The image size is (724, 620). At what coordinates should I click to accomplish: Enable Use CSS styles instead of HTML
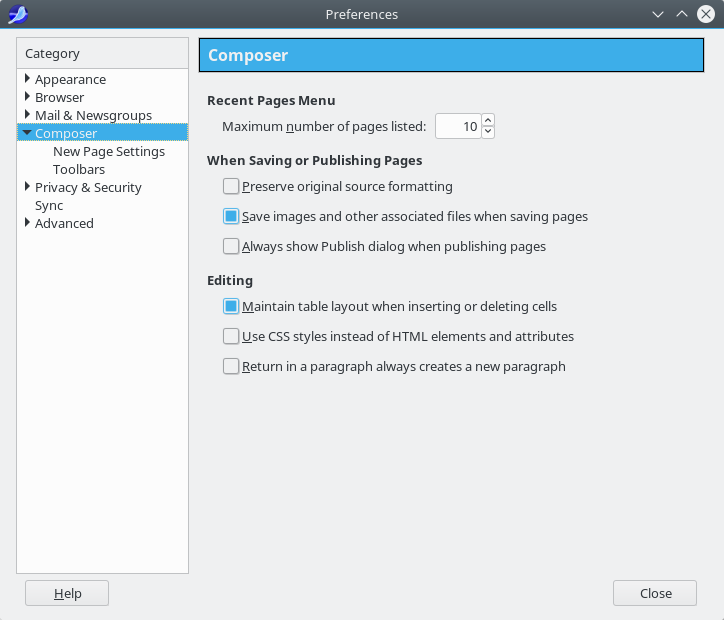tap(231, 336)
